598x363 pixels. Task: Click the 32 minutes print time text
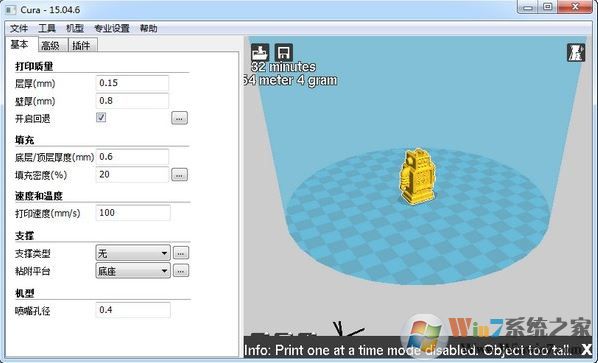(284, 67)
